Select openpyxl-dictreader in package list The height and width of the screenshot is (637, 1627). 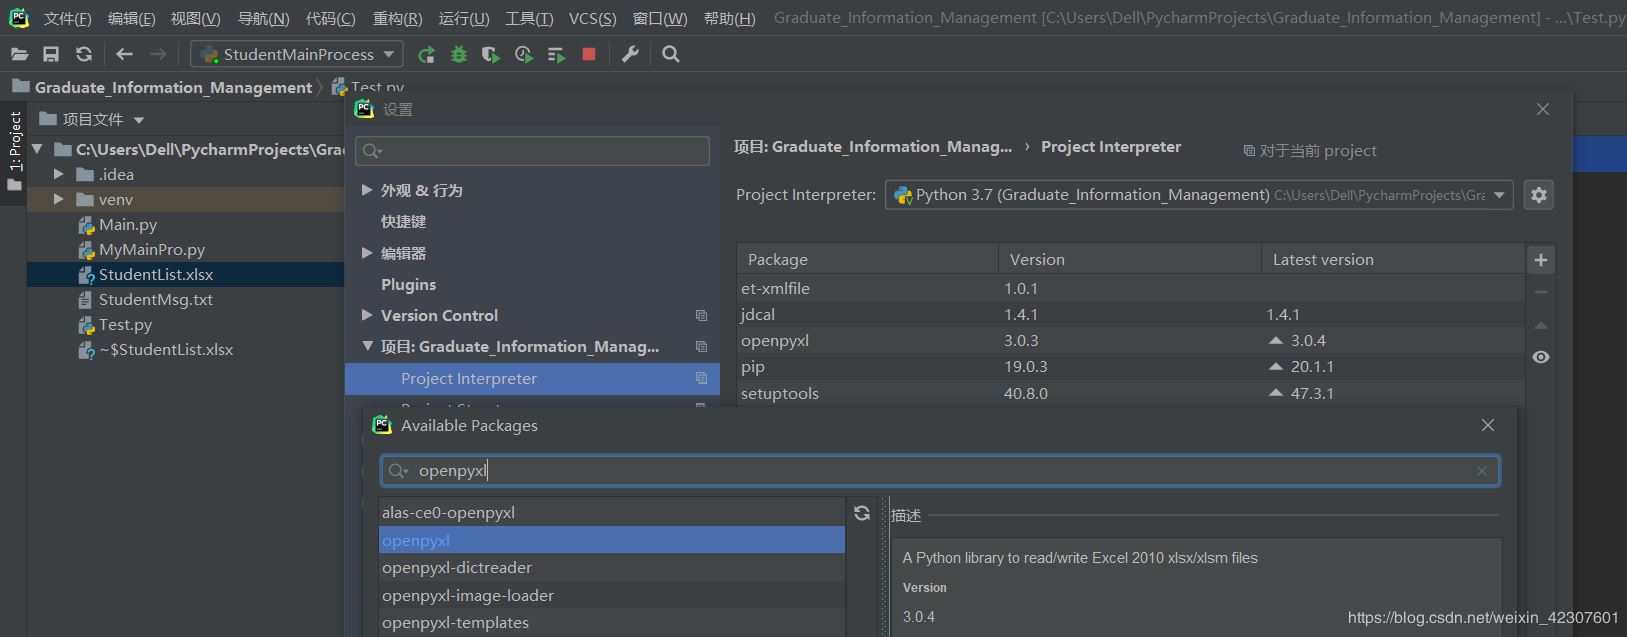(457, 567)
